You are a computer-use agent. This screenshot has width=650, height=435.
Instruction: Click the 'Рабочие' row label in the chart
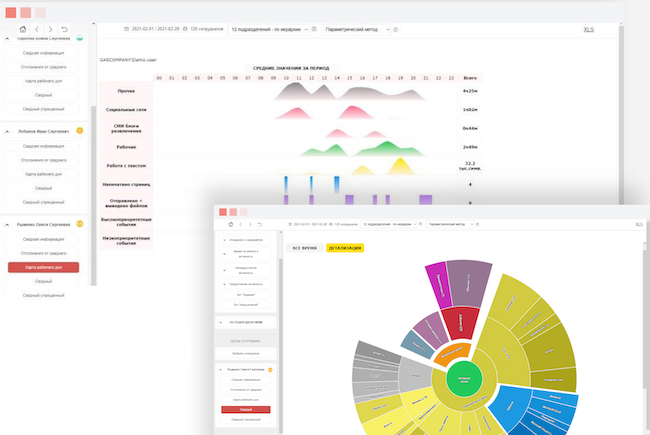(x=126, y=147)
